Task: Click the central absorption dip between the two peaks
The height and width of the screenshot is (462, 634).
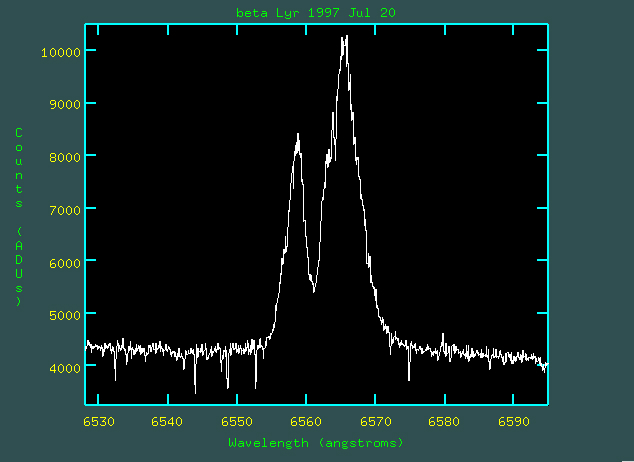Action: (314, 288)
